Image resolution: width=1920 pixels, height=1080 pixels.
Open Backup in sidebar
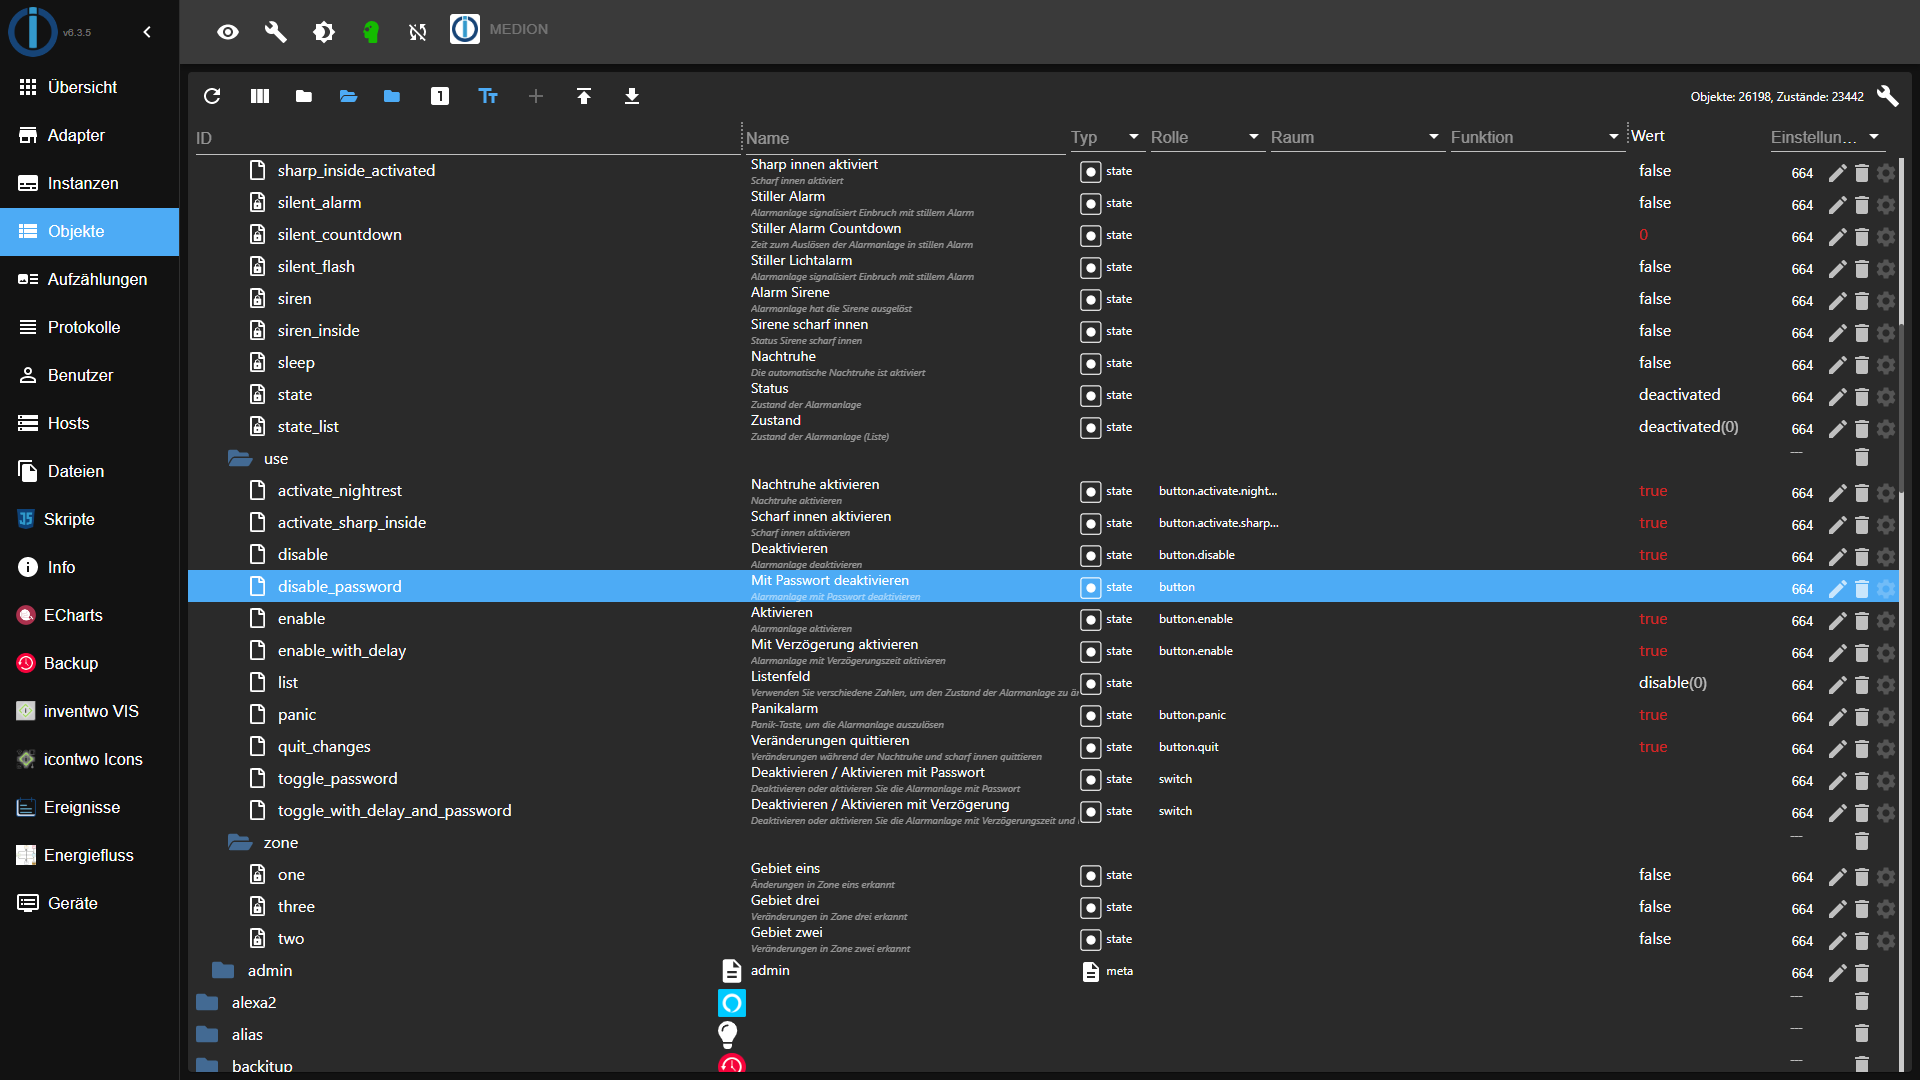pyautogui.click(x=90, y=663)
